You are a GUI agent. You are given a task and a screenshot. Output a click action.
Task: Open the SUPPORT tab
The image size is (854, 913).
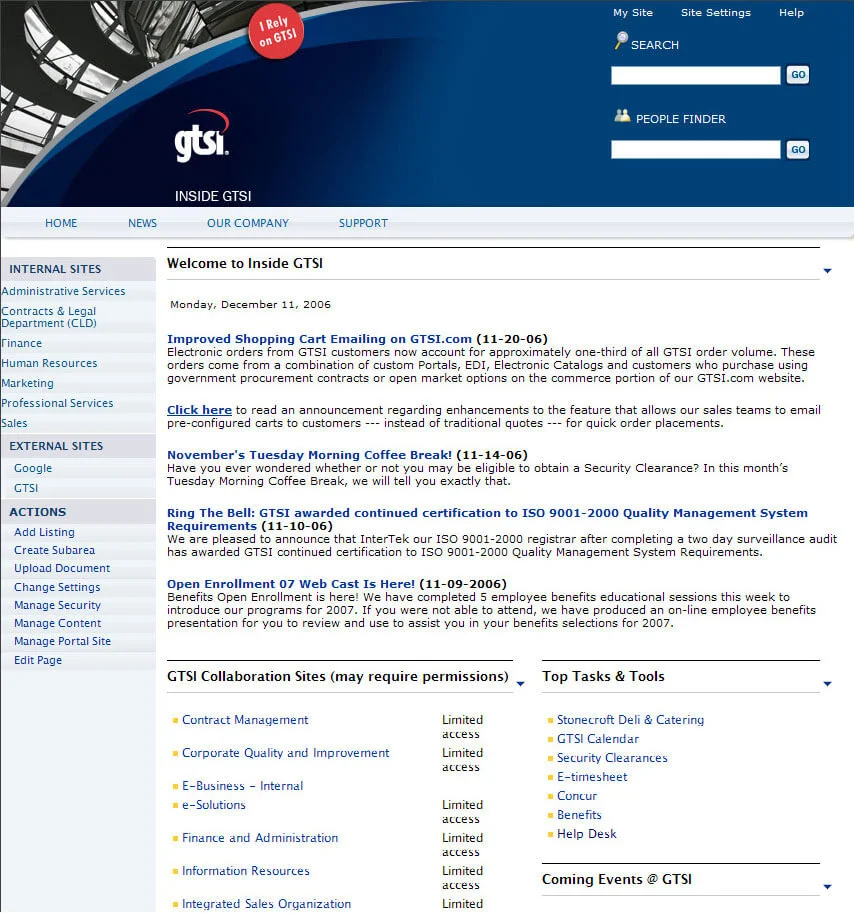pos(363,223)
